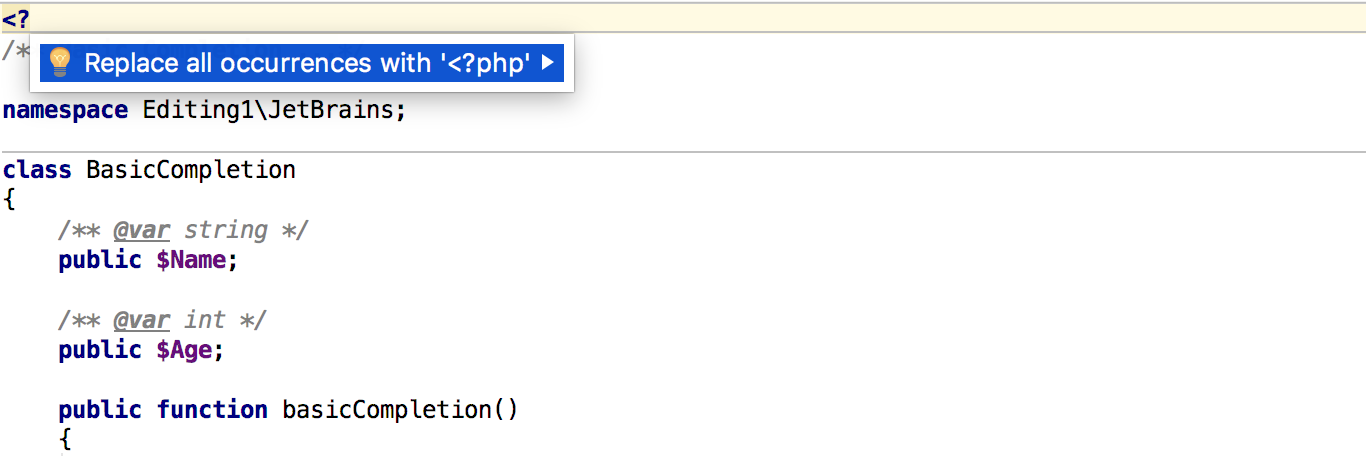
Task: Click the opening brace under basicCompletion()
Action: click(x=65, y=440)
